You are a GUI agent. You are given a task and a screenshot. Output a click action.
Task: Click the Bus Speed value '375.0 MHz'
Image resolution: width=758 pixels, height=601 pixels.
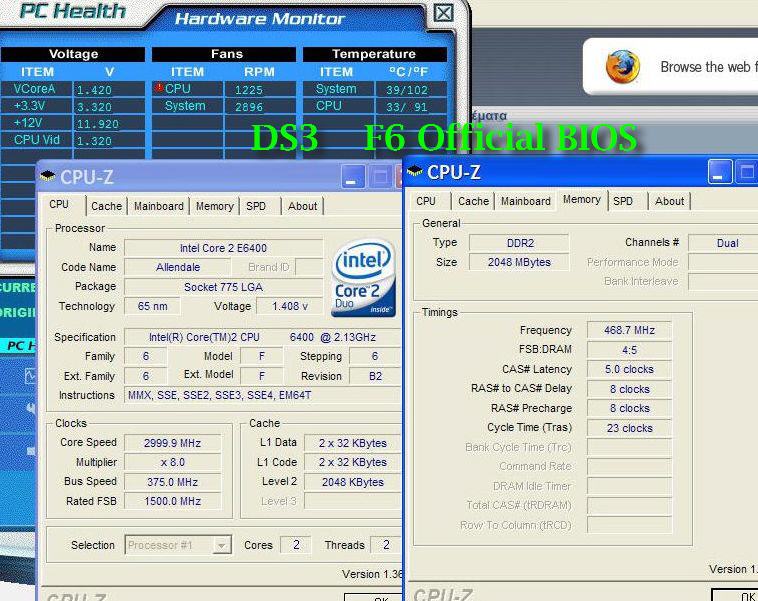[x=173, y=482]
